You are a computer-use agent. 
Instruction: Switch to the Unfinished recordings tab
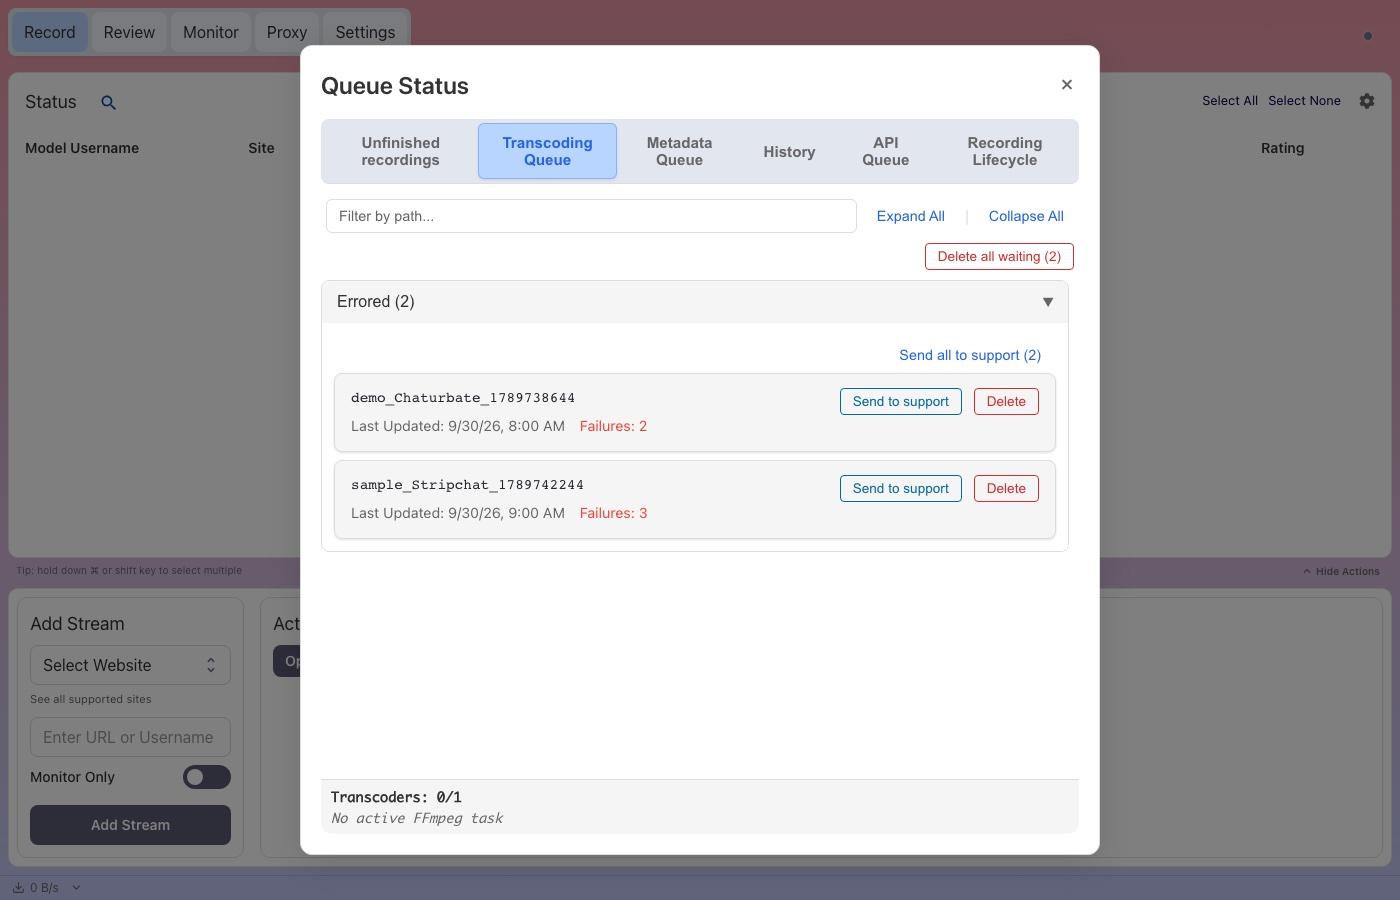(x=400, y=151)
